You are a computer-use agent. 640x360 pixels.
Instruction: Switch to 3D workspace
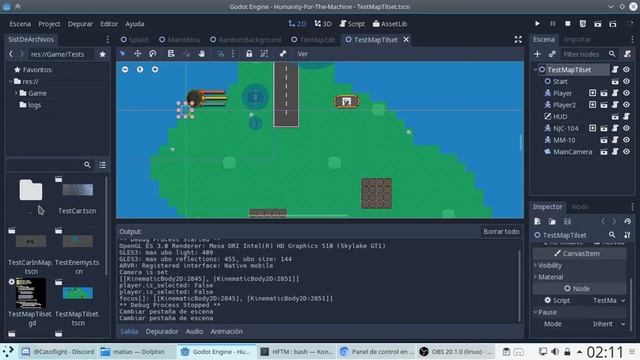pos(323,24)
